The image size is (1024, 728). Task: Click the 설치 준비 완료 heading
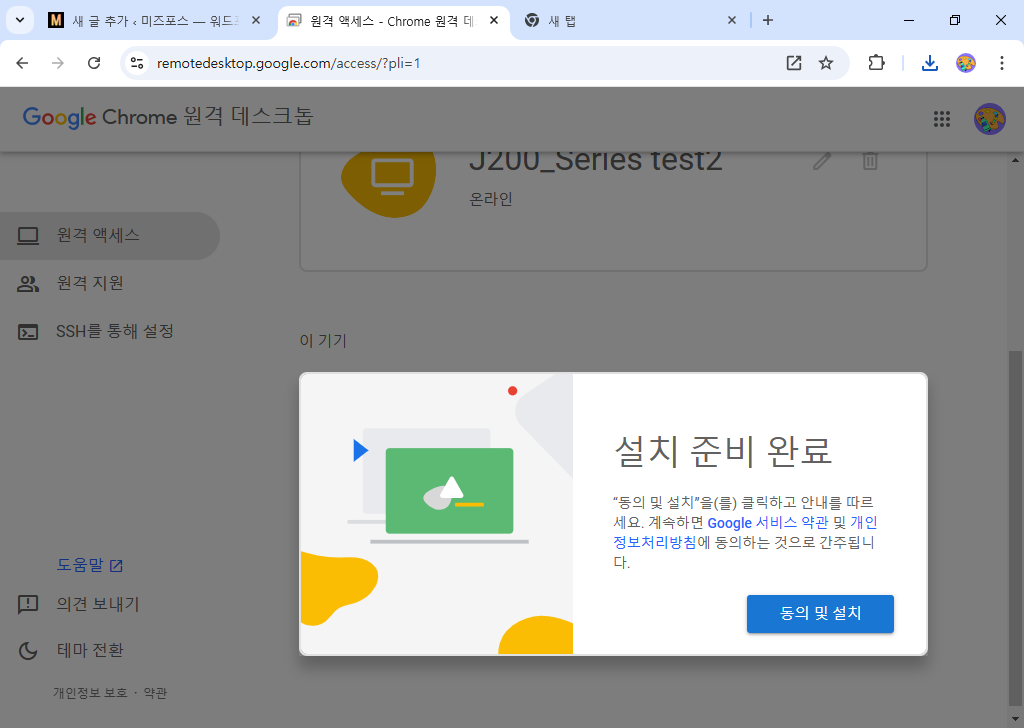coord(723,451)
